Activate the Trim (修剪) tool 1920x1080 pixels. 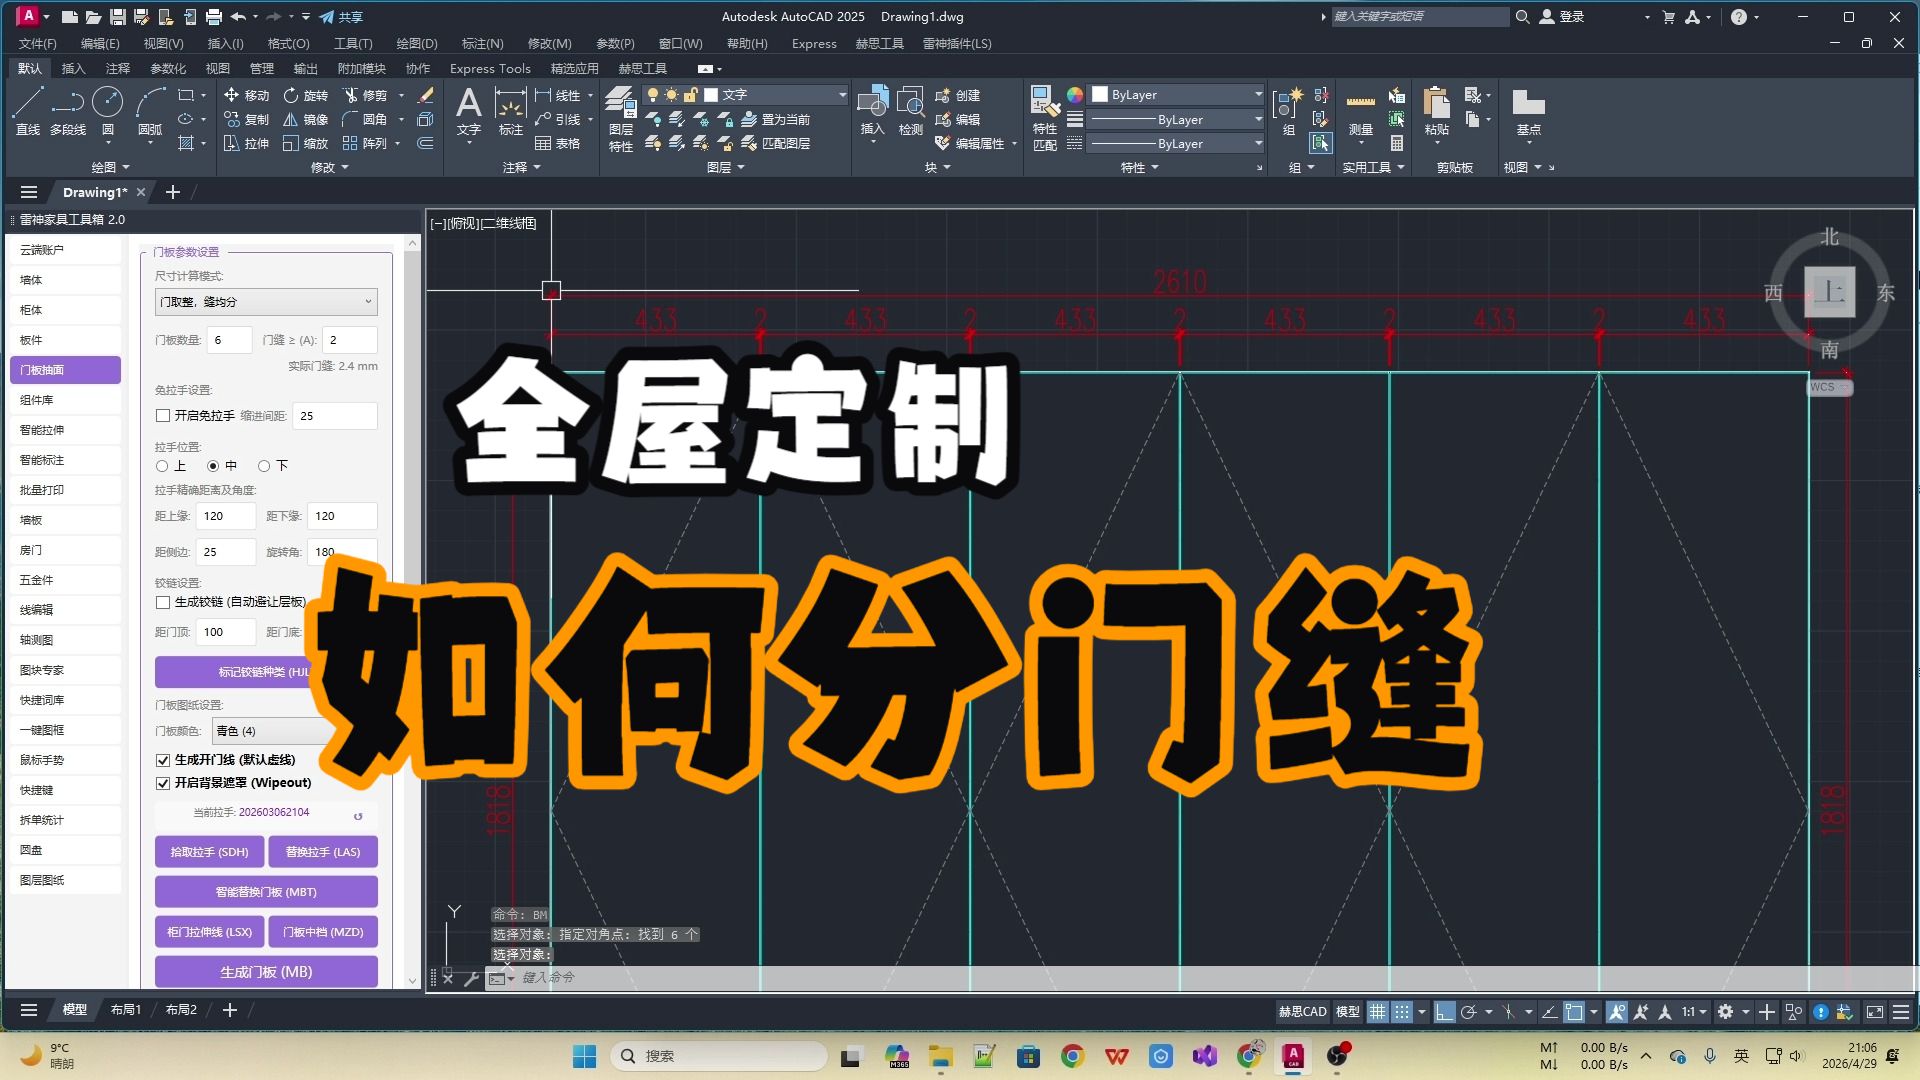[364, 95]
